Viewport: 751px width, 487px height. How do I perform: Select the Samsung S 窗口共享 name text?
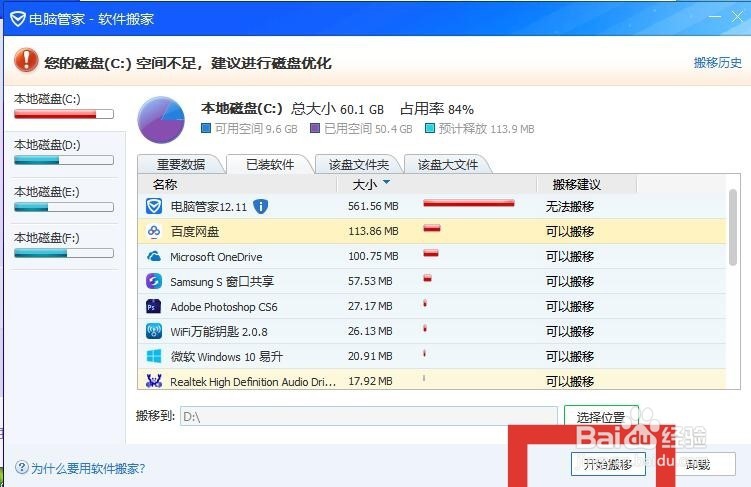(222, 282)
